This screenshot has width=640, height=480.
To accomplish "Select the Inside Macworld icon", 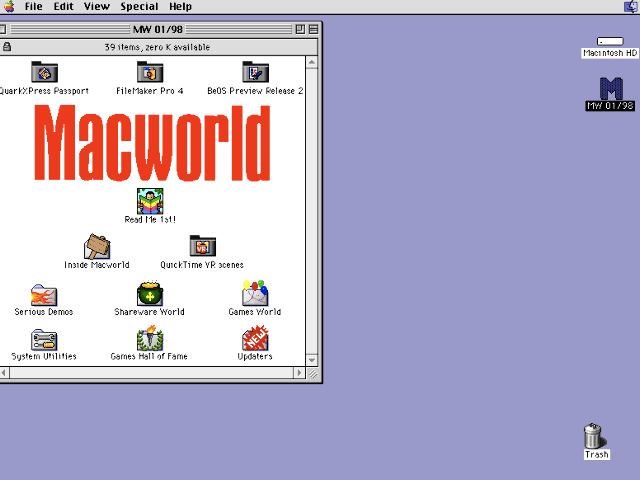I will tap(97, 246).
